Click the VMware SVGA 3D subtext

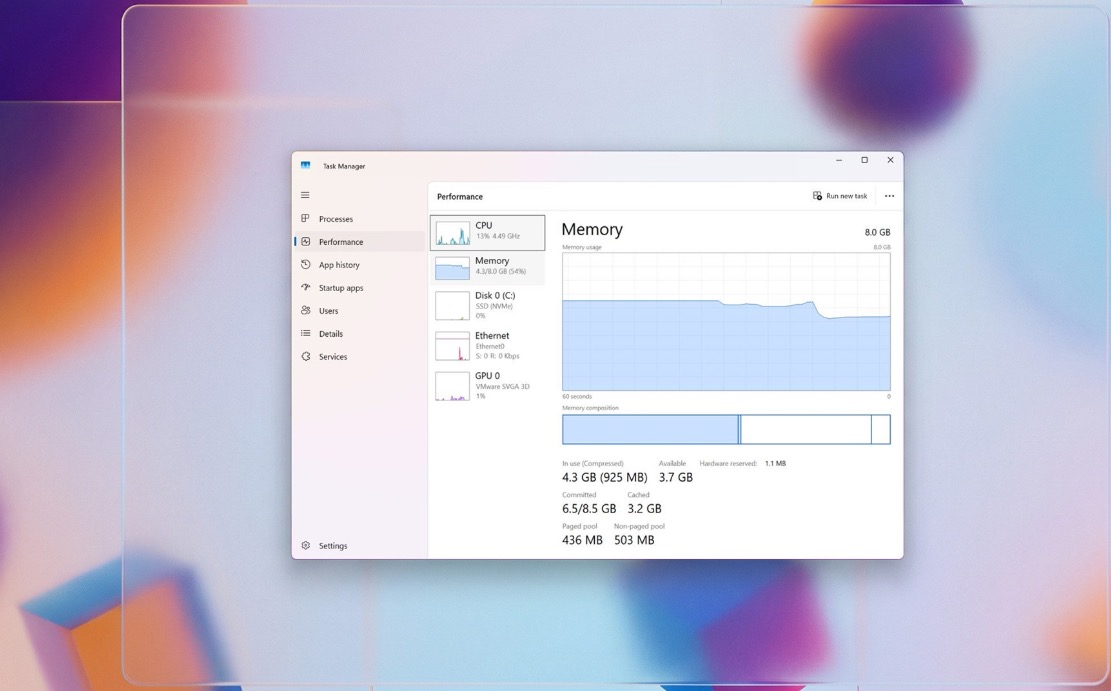tap(502, 387)
